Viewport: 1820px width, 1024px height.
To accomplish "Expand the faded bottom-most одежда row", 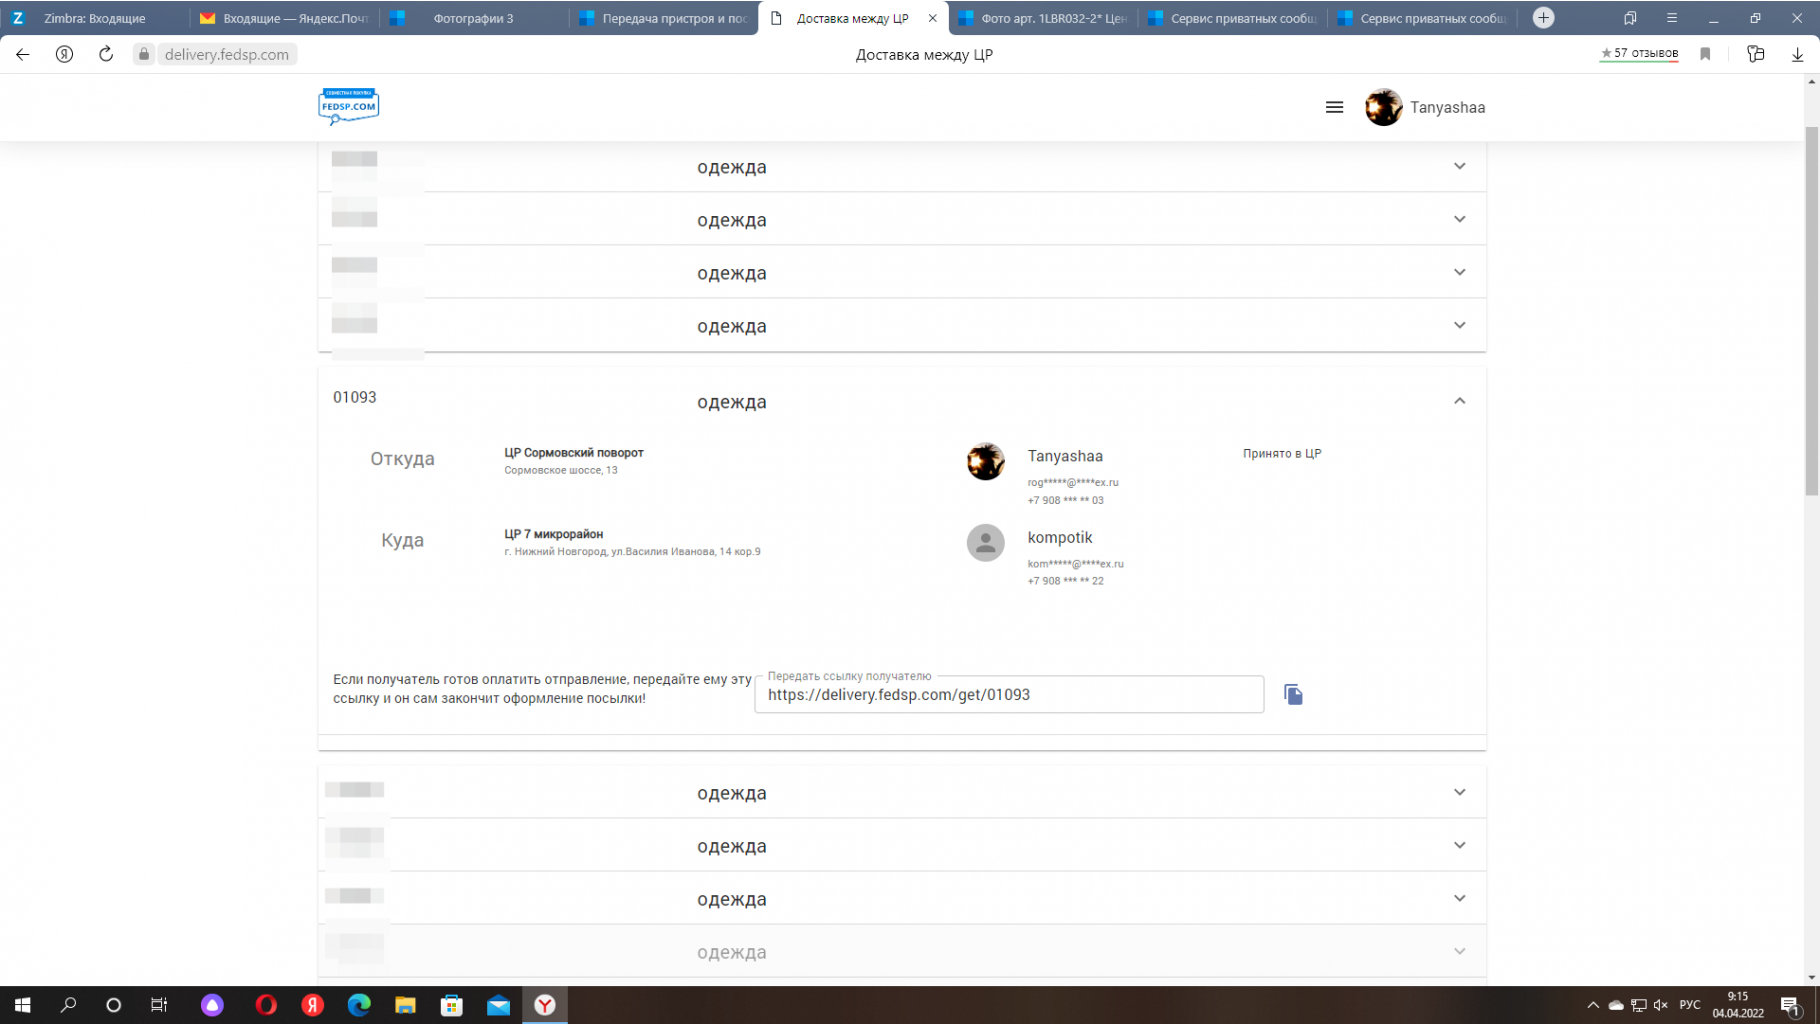I will (1459, 952).
